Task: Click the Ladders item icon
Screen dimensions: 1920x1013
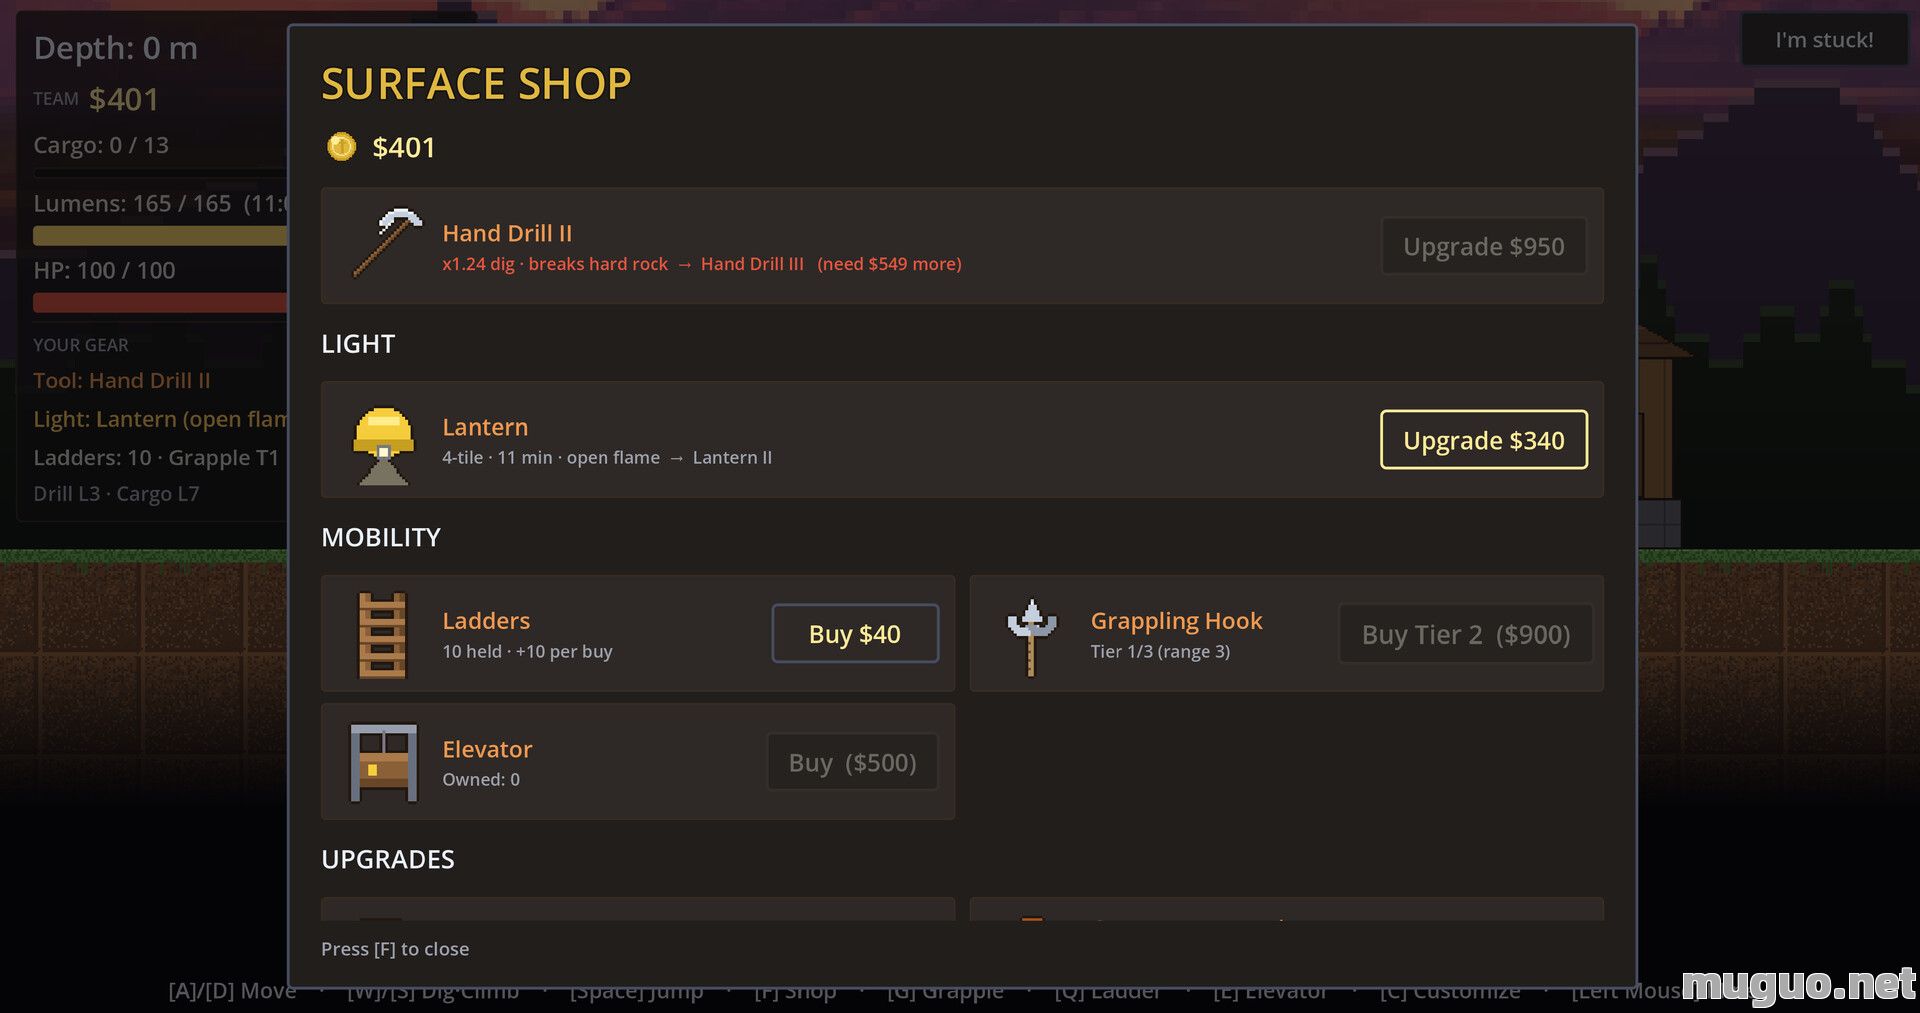Action: [x=383, y=635]
